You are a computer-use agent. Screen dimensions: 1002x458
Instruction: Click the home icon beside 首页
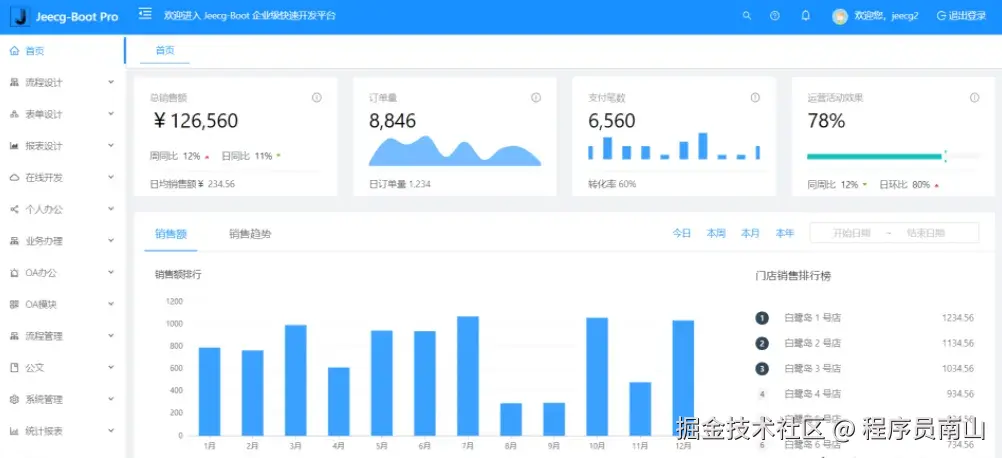click(14, 51)
